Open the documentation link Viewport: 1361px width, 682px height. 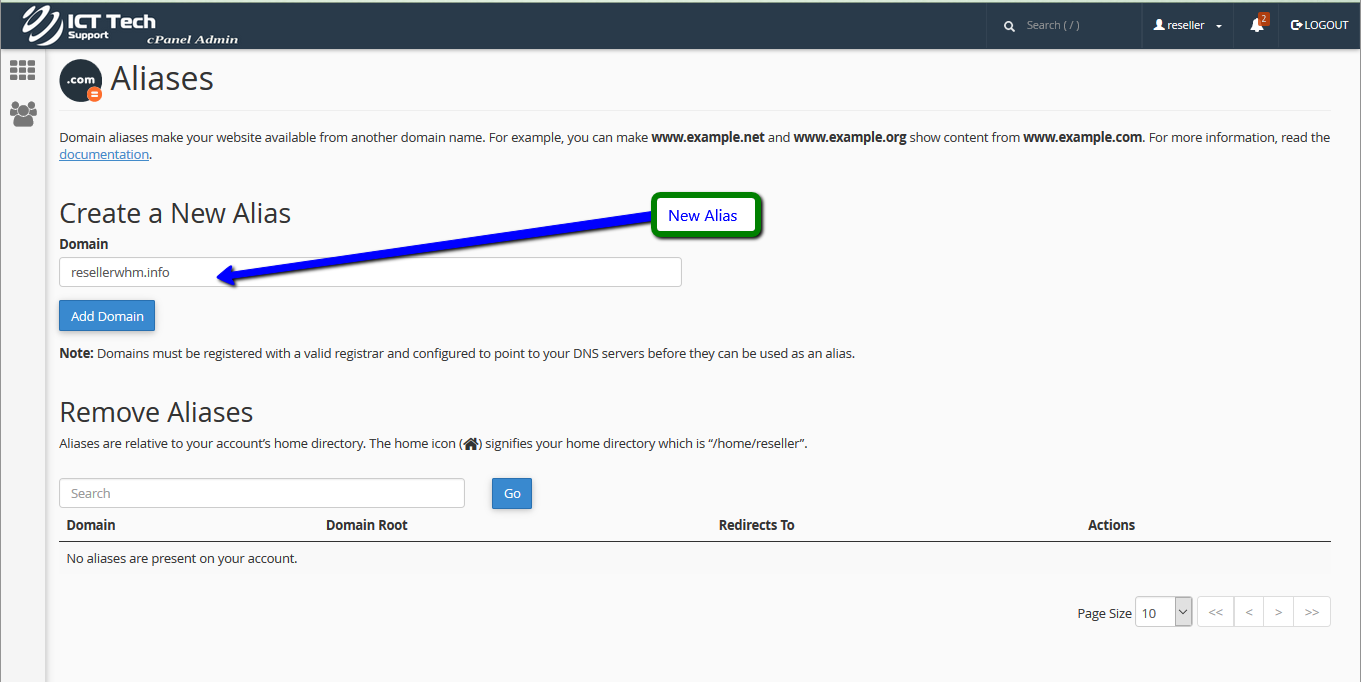pyautogui.click(x=104, y=155)
